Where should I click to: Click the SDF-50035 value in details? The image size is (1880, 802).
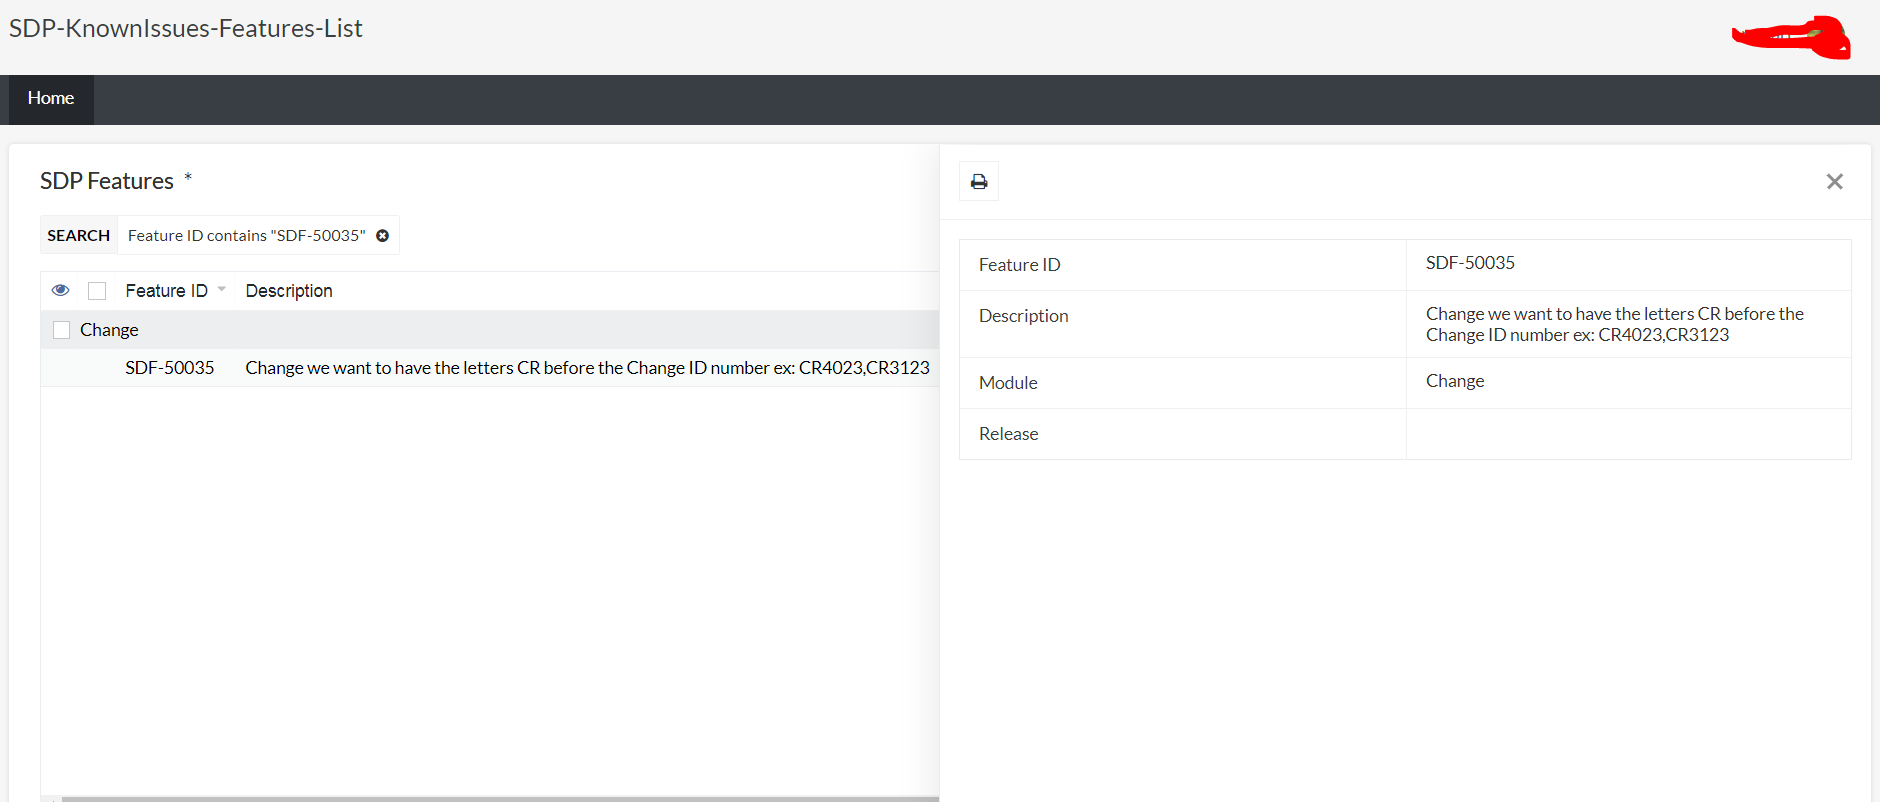[x=1470, y=263]
